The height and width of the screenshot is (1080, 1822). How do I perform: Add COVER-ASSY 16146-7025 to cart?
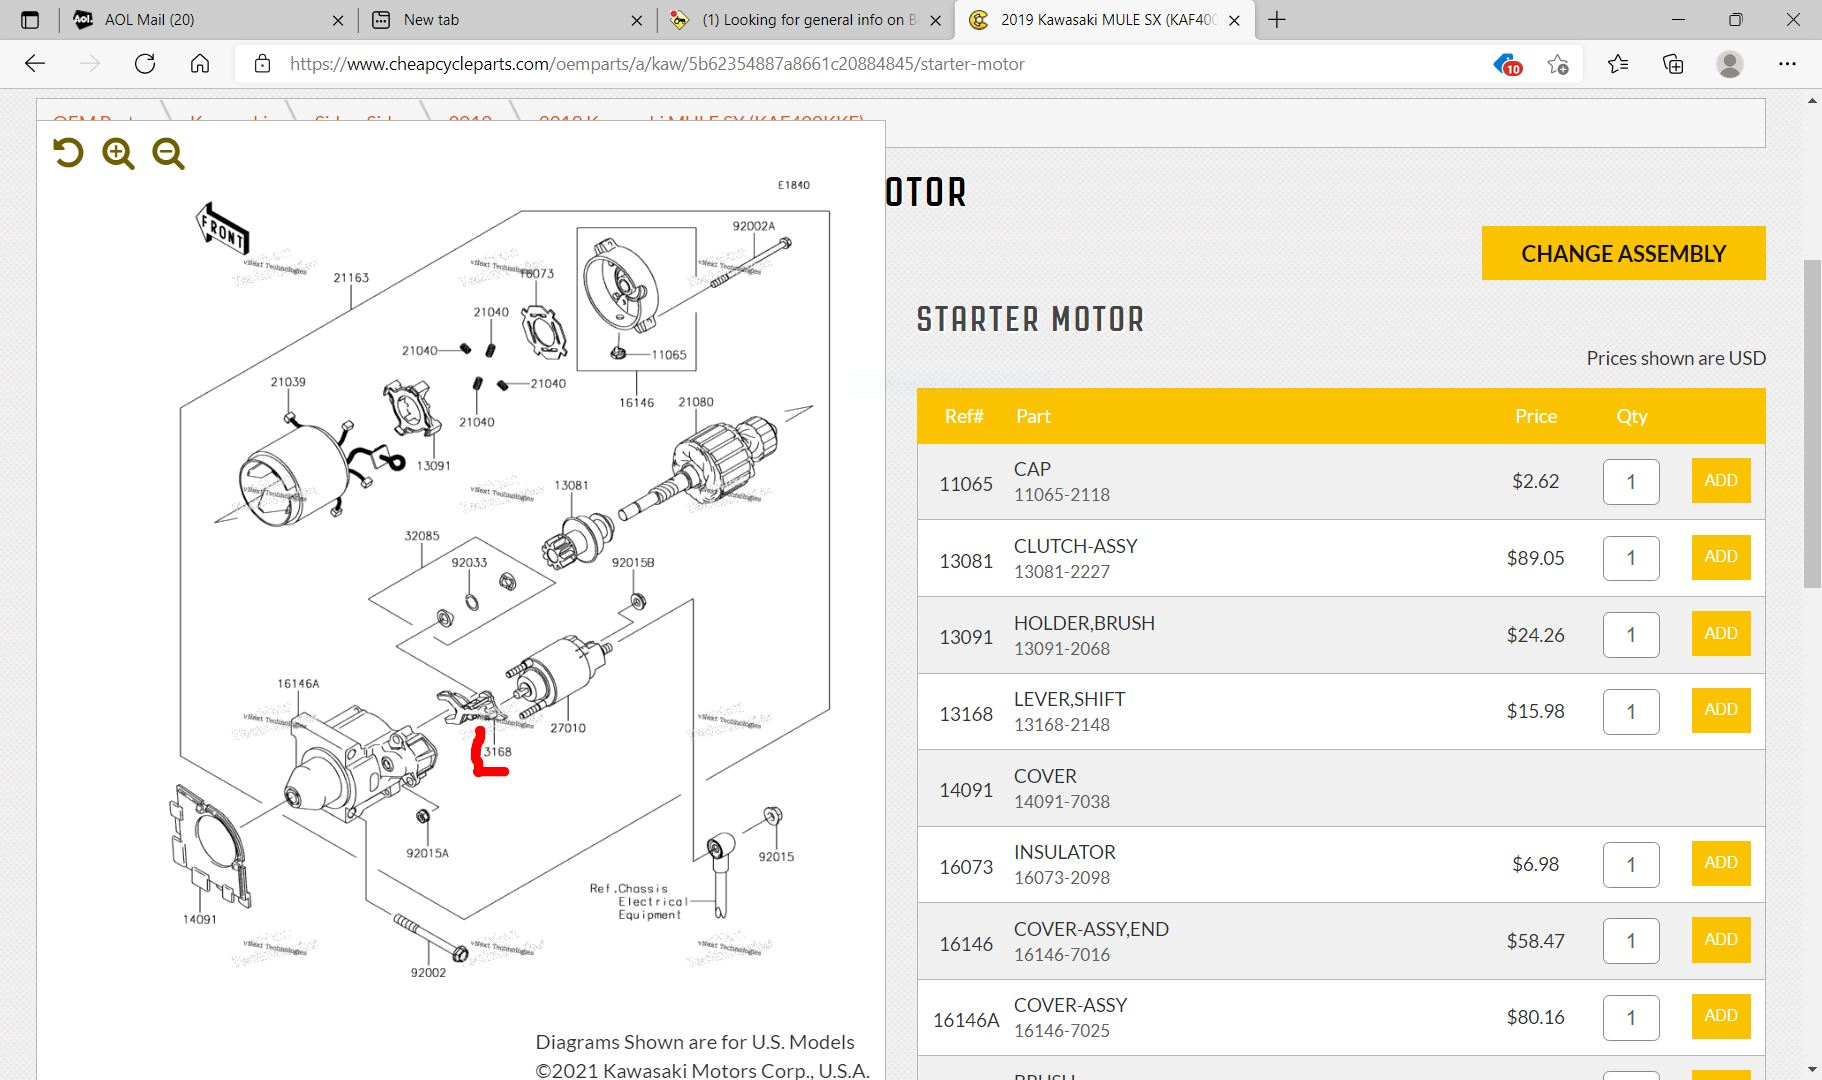1721,1016
